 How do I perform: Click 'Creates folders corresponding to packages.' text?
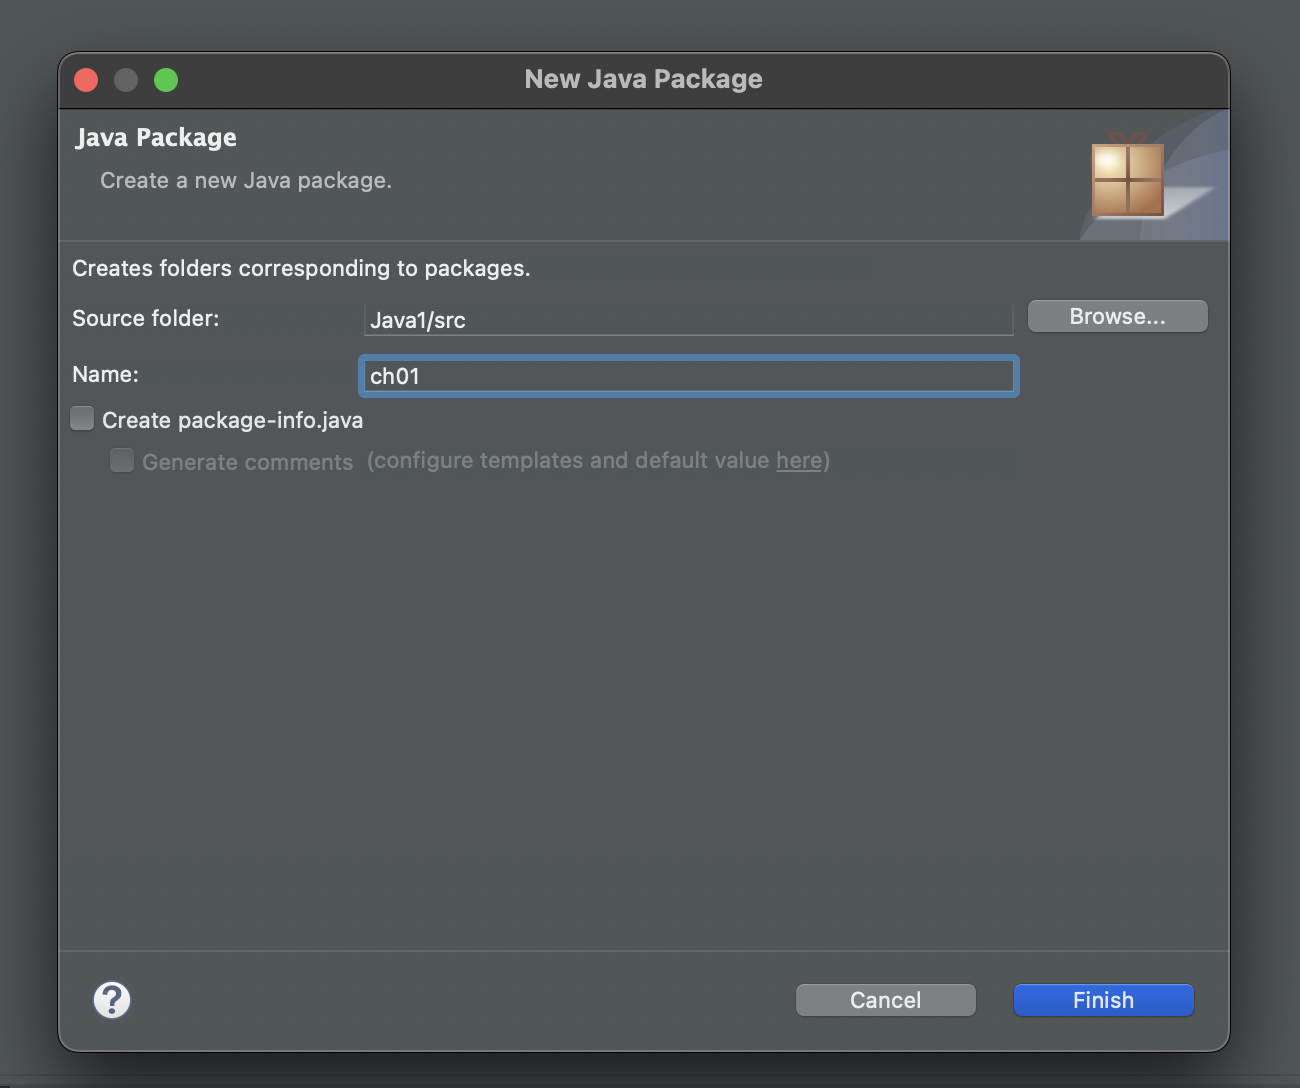[301, 268]
